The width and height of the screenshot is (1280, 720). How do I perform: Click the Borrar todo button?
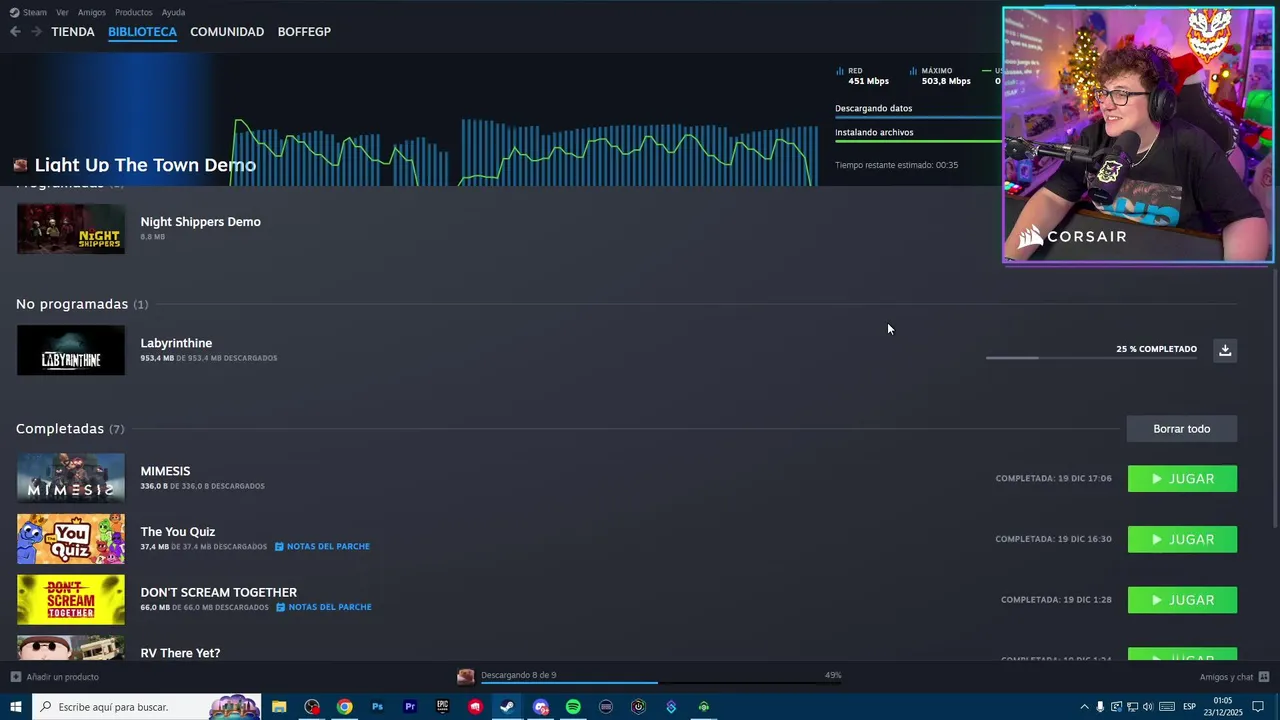1181,429
